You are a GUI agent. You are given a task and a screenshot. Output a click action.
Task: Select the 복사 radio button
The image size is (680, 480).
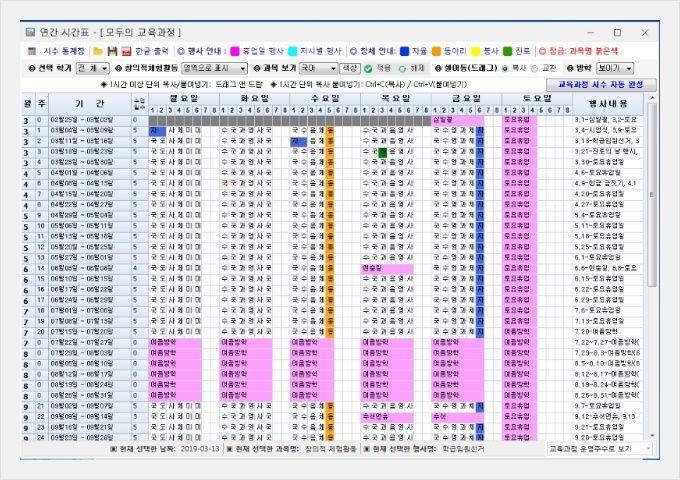click(504, 69)
